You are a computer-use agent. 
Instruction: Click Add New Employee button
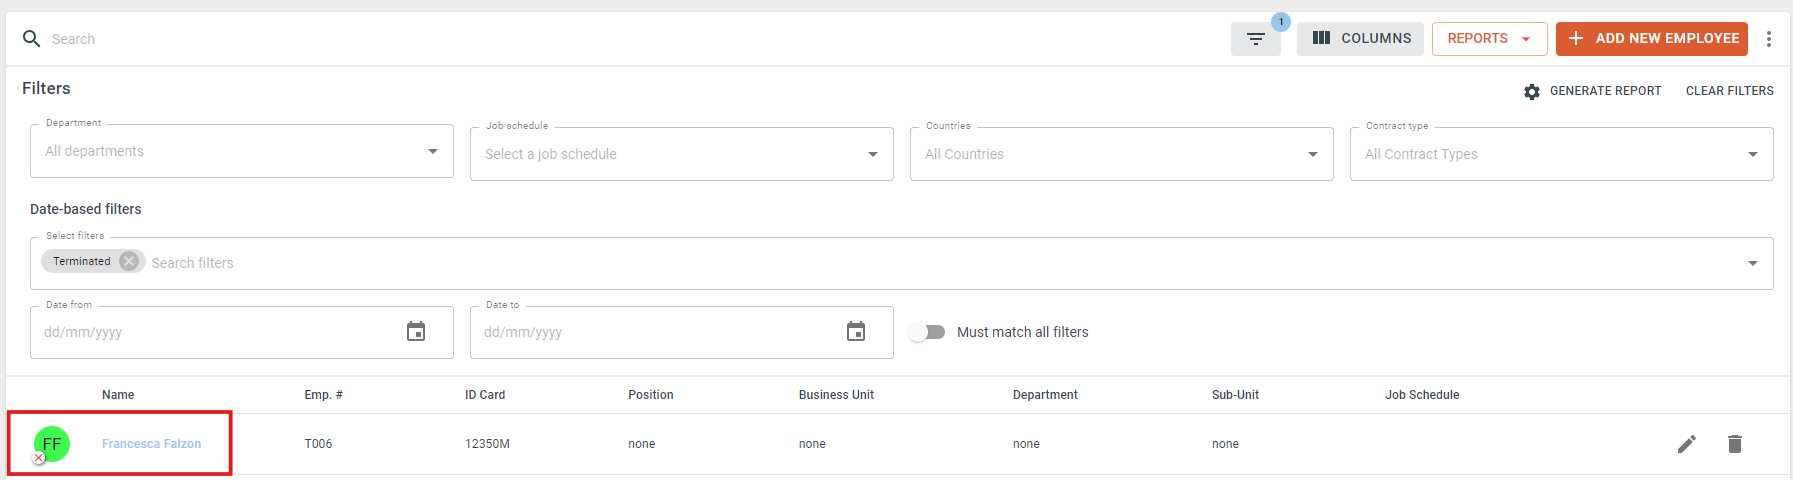pos(1652,39)
